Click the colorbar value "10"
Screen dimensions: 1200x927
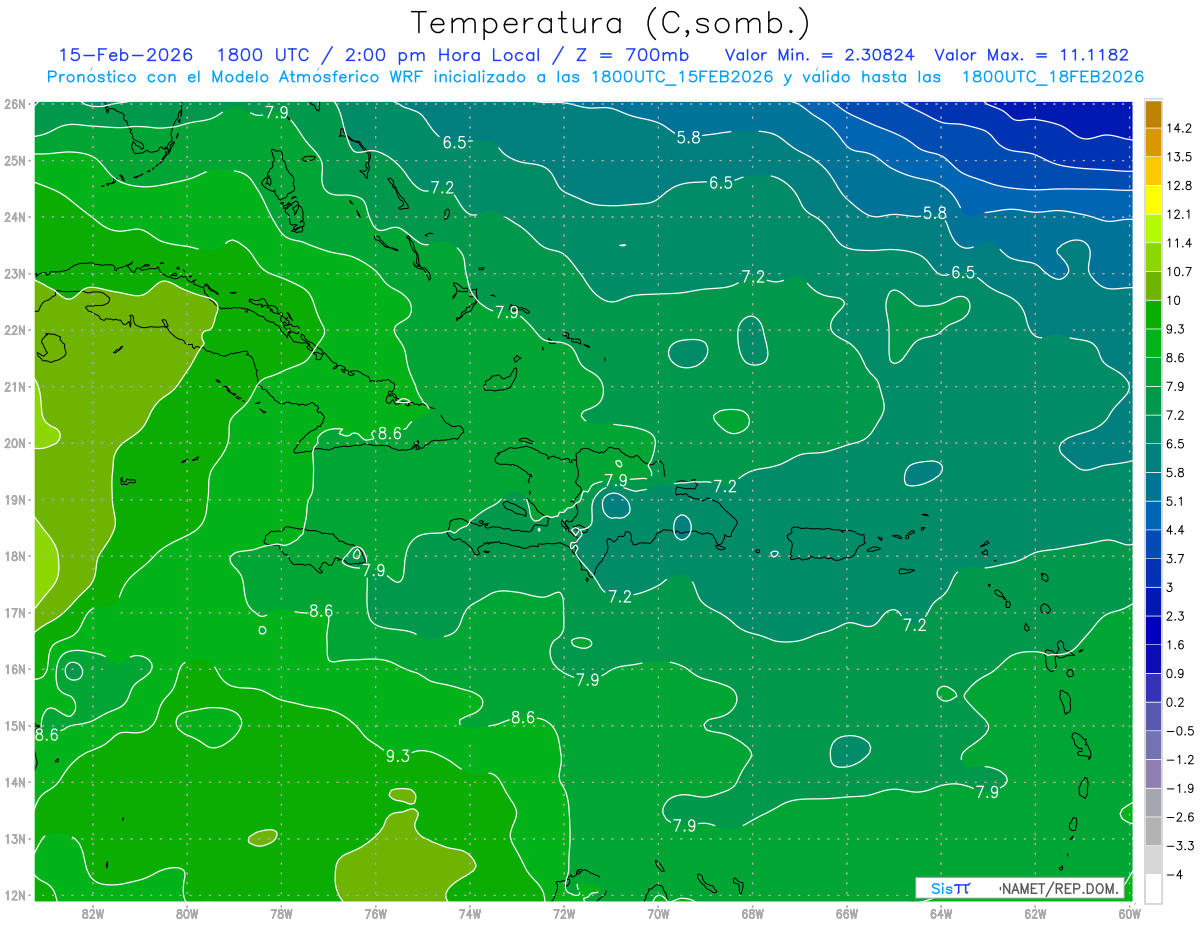(1174, 300)
